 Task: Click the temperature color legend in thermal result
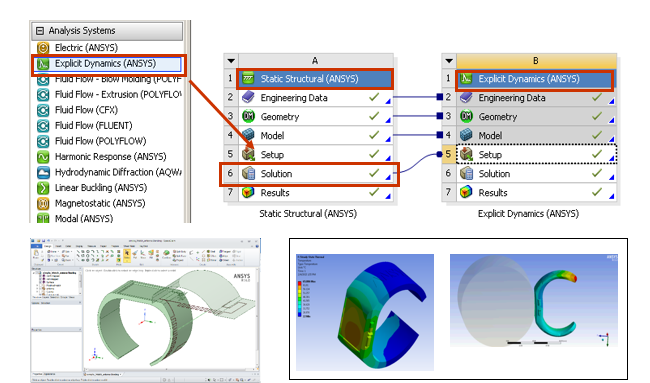pyautogui.click(x=300, y=299)
